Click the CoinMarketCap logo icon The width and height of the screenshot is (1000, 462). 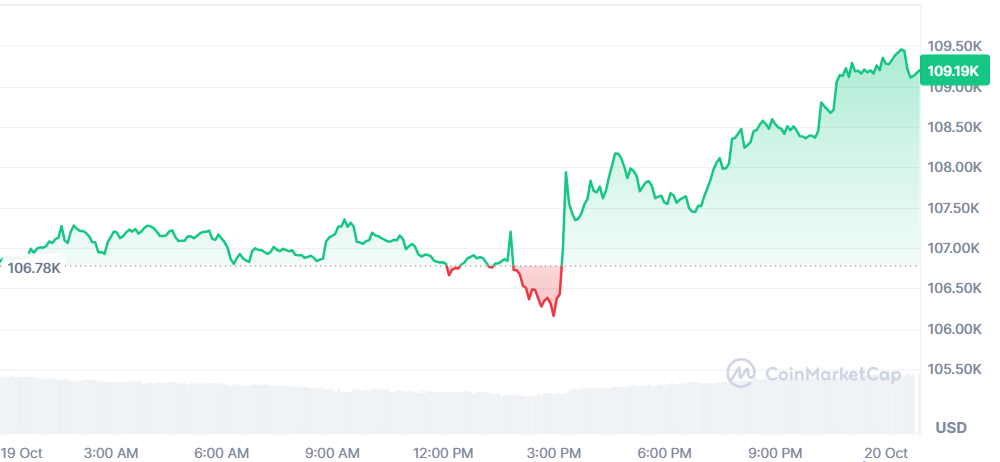click(741, 374)
